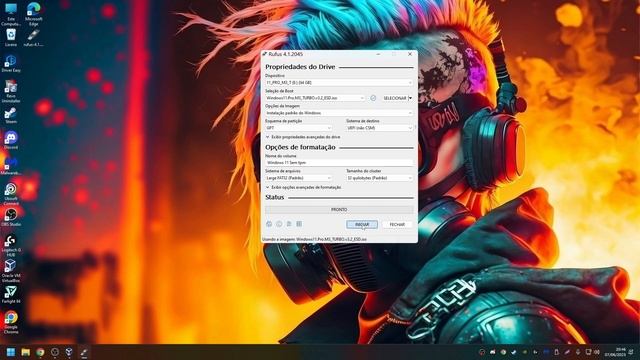Open the Steam desktop shortcut

(x=11, y=115)
